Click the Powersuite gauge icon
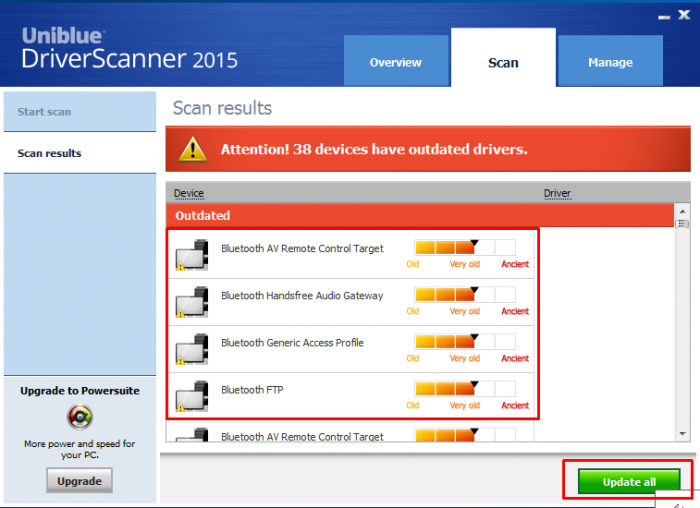Screen dimensions: 700x508 [80, 417]
